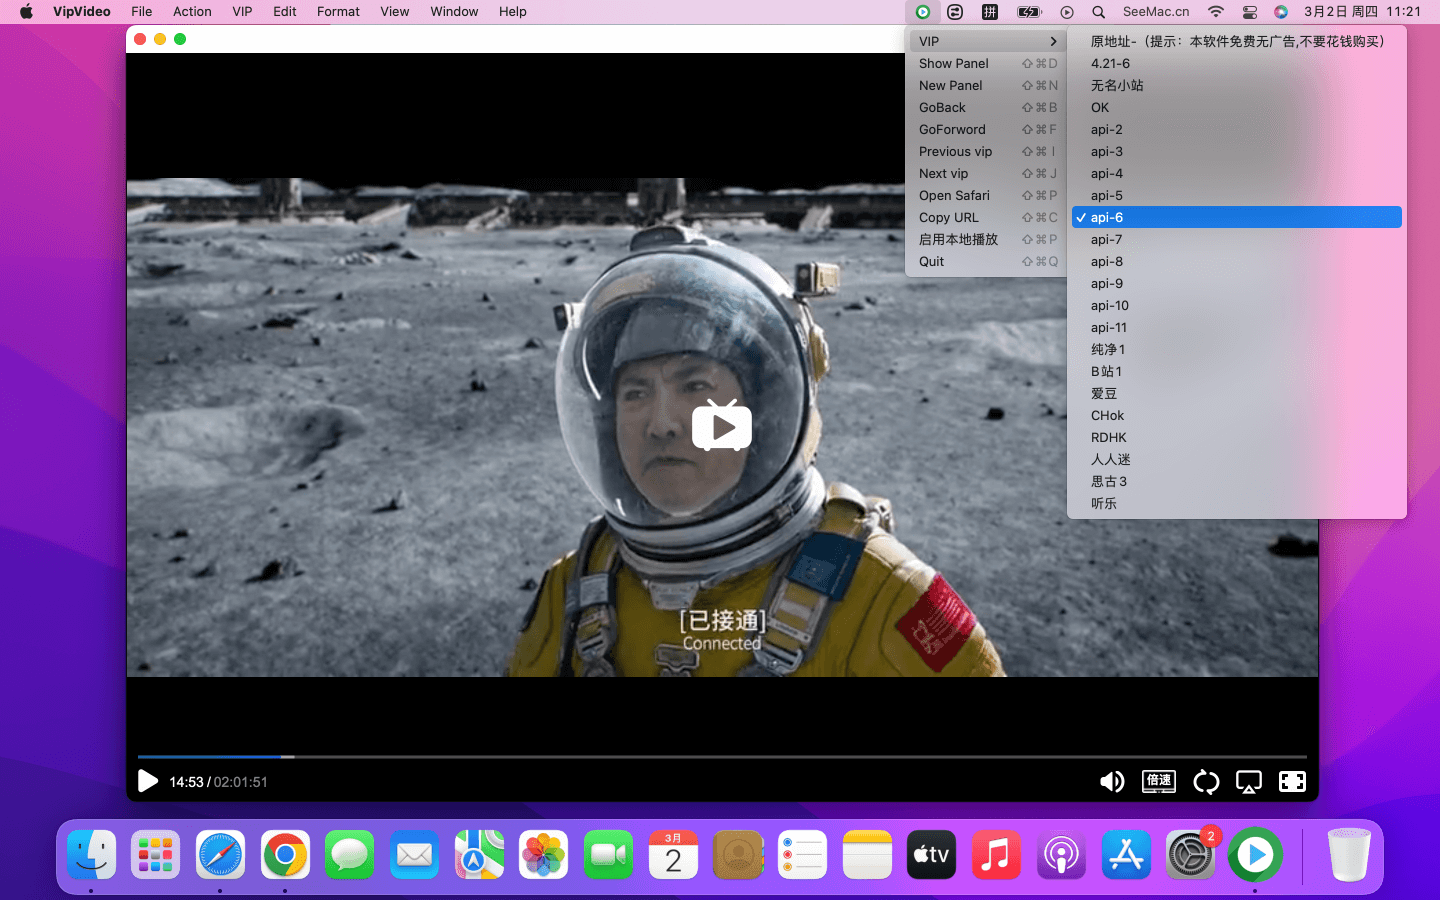Click 启用本地播放 option
1440x900 pixels.
coord(958,239)
